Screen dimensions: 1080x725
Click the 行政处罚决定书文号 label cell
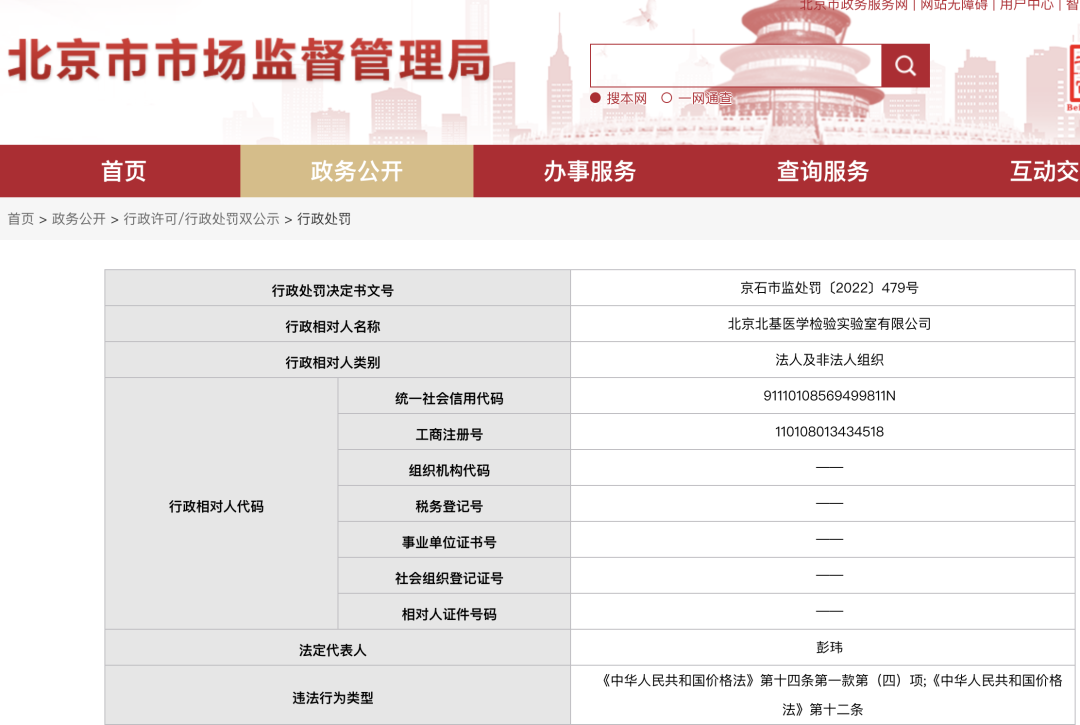click(x=338, y=288)
